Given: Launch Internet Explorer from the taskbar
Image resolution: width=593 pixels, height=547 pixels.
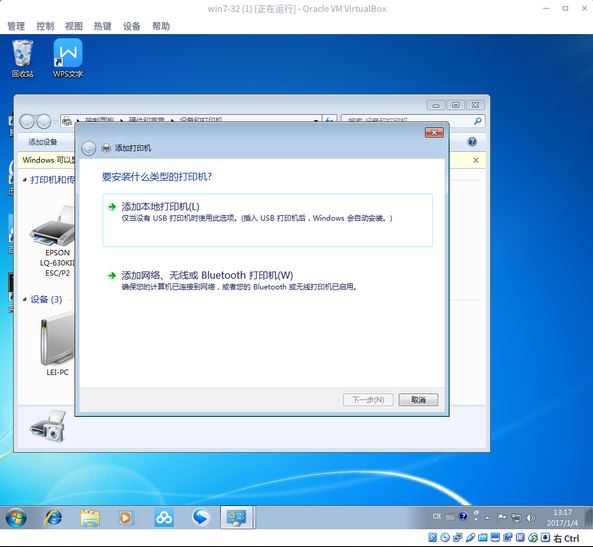Looking at the screenshot, I should [53, 517].
